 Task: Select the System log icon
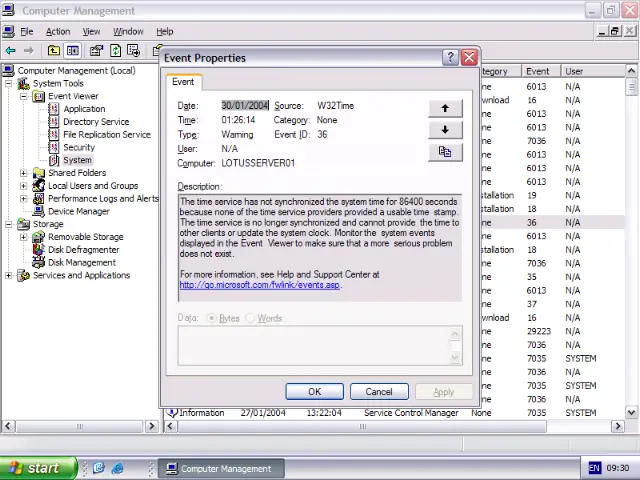(x=53, y=160)
